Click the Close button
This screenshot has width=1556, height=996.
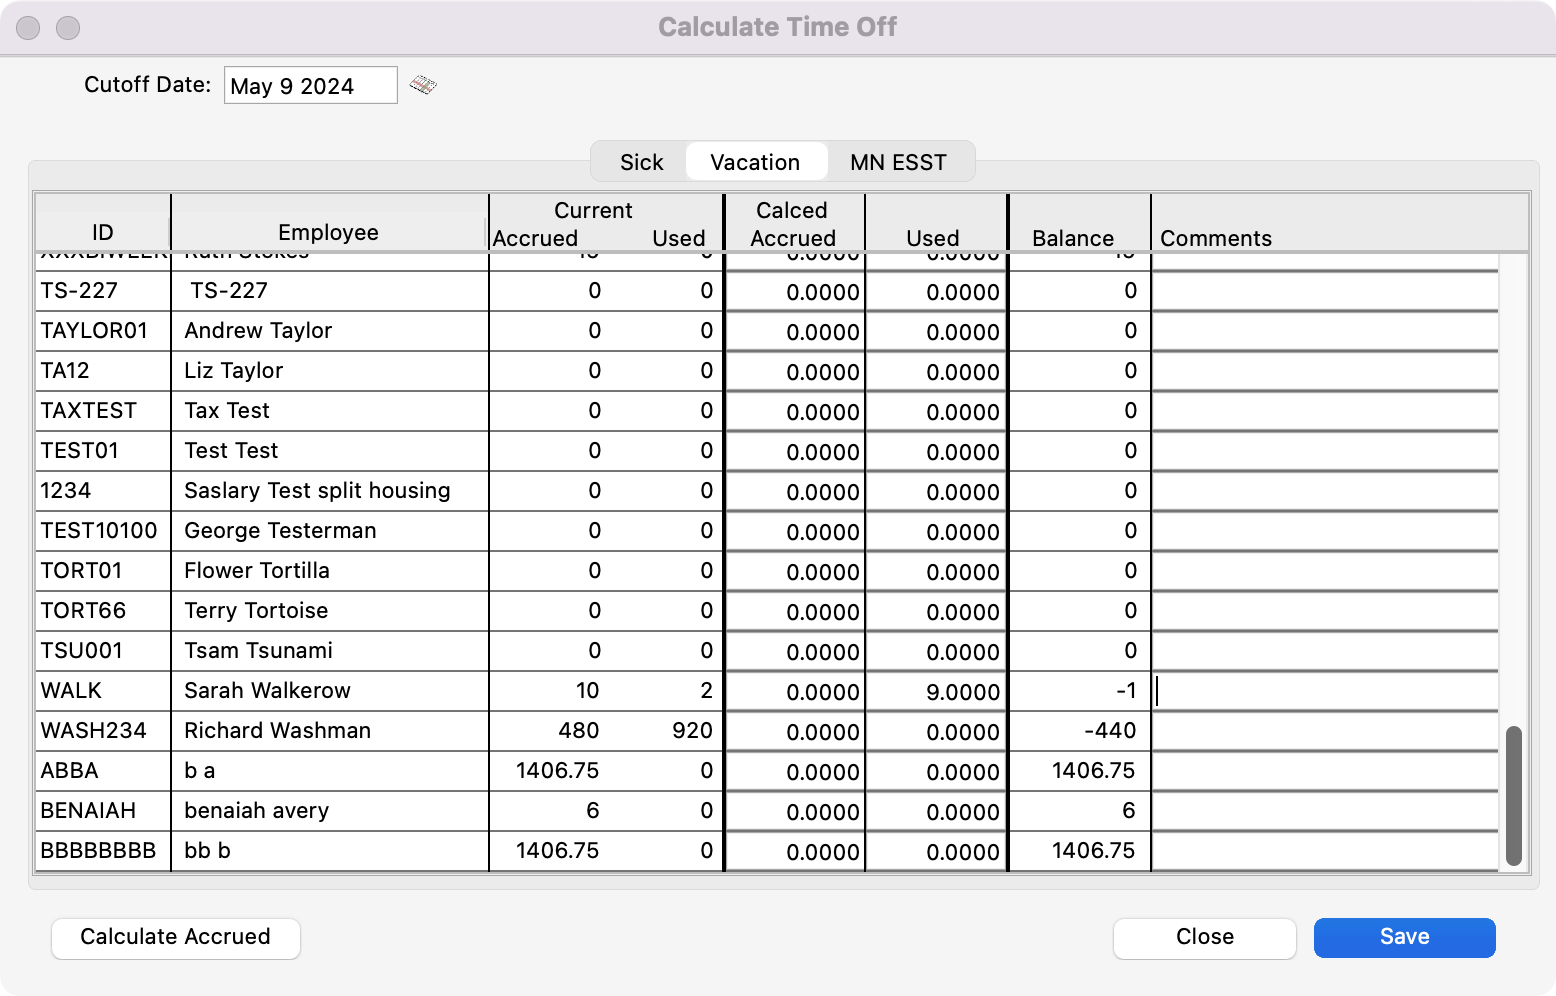[x=1204, y=937]
